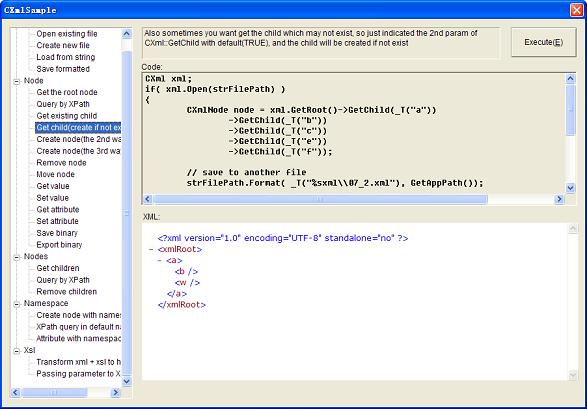Click the XML declaration line
587x409 pixels.
coord(283,238)
